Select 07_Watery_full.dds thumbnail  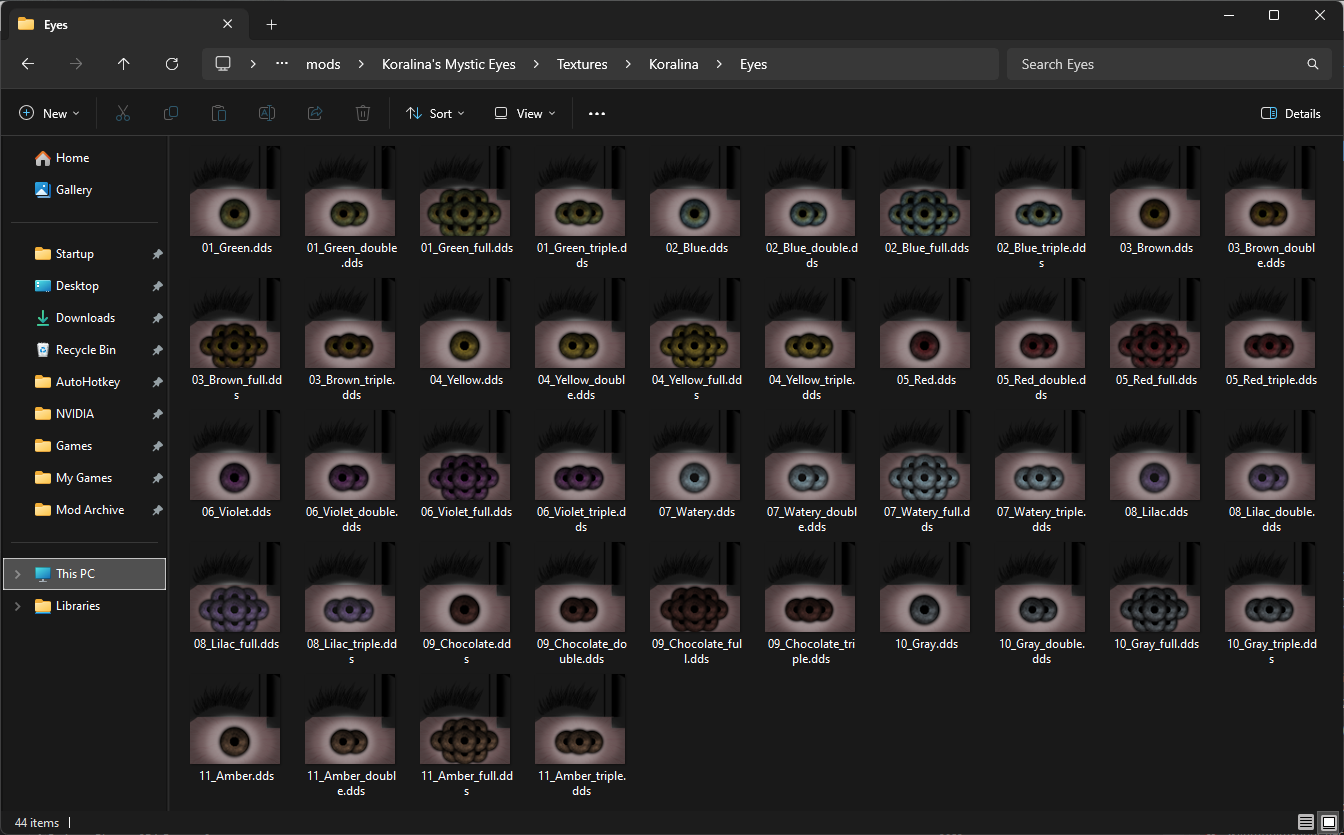click(926, 455)
